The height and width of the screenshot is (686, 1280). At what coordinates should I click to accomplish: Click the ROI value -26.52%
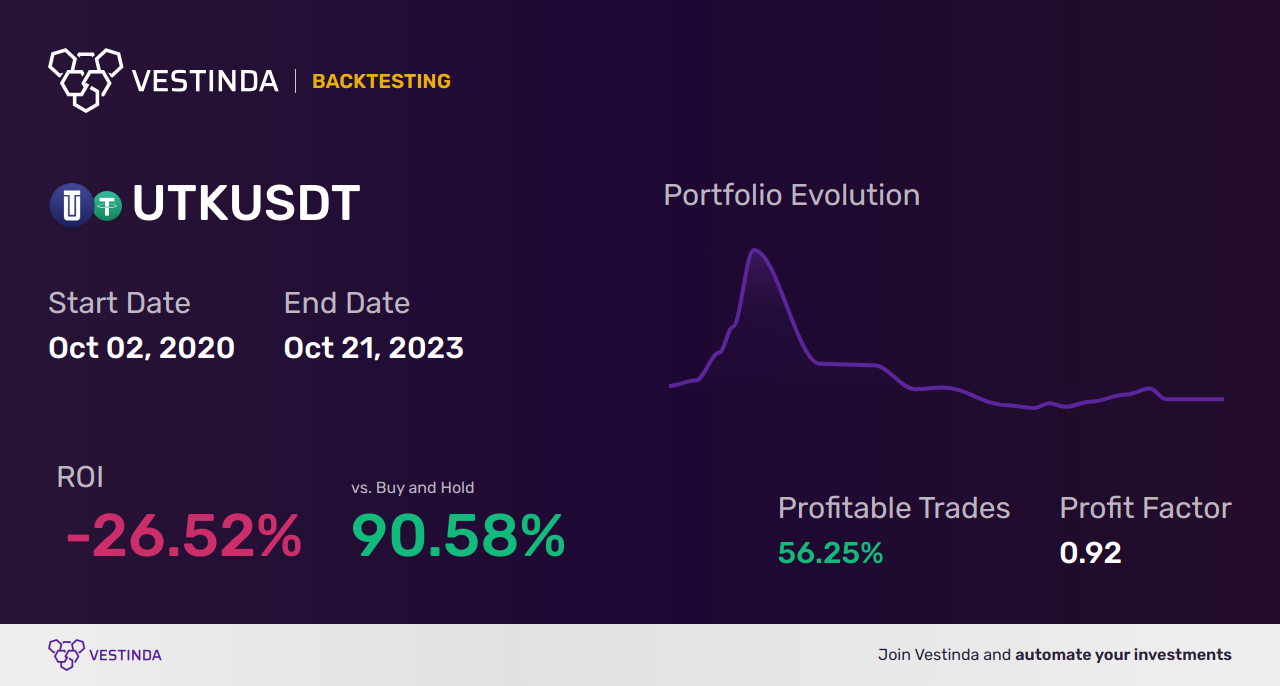click(183, 536)
